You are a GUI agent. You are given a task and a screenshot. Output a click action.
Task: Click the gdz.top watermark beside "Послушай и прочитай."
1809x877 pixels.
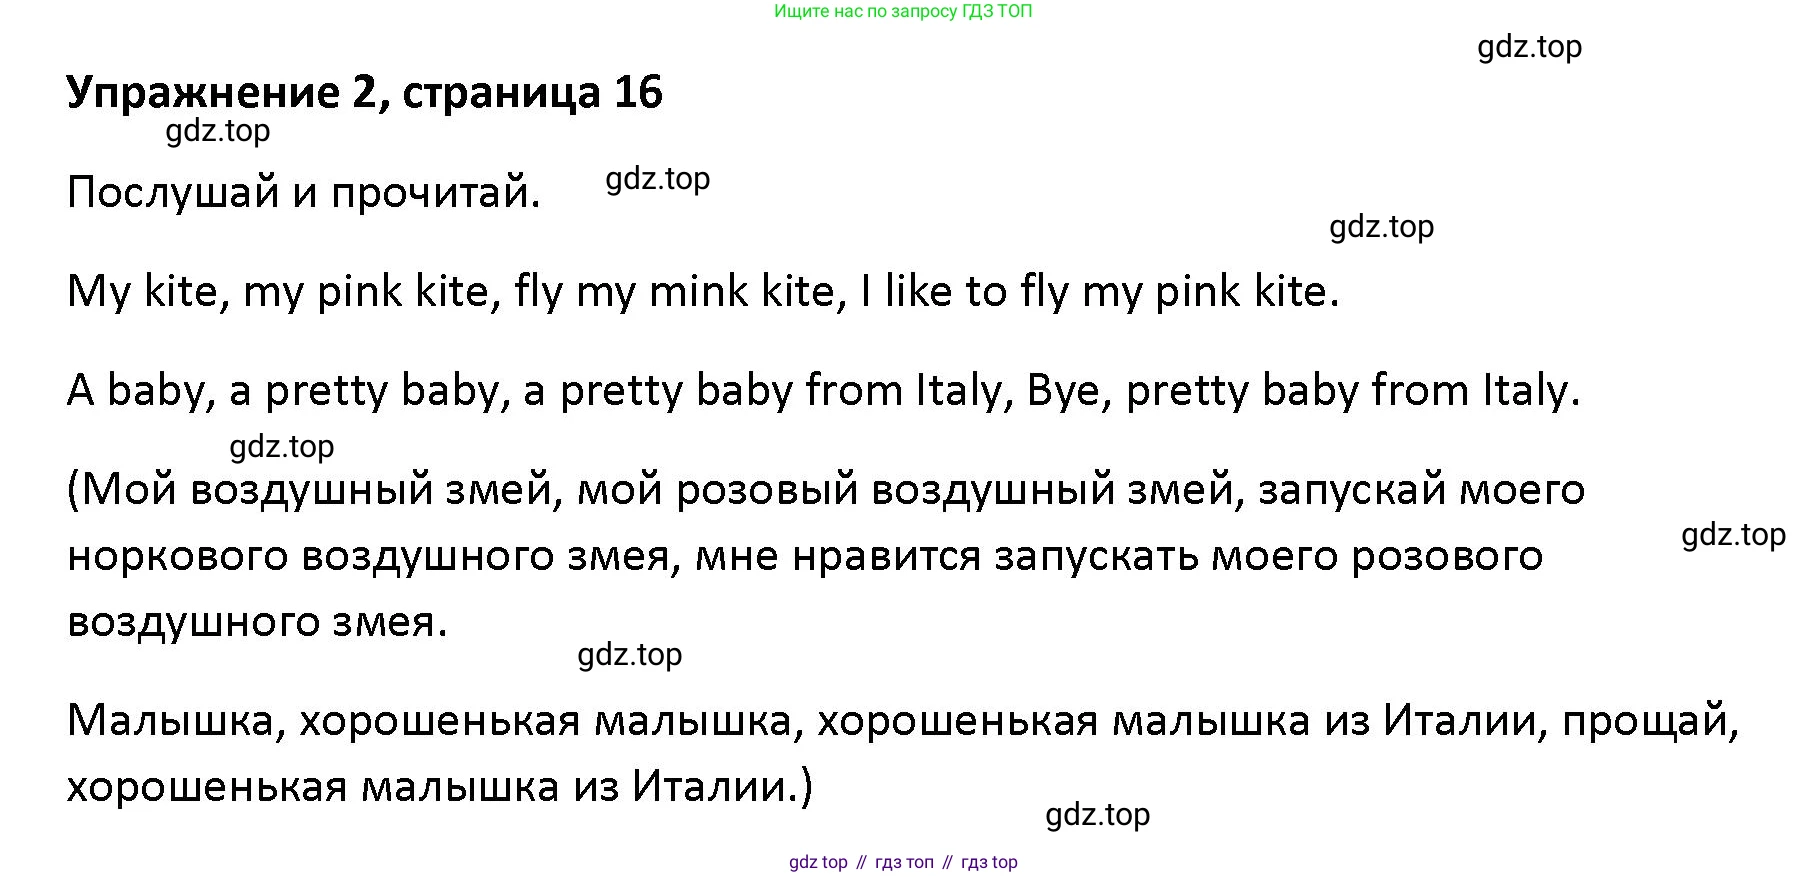pos(658,179)
